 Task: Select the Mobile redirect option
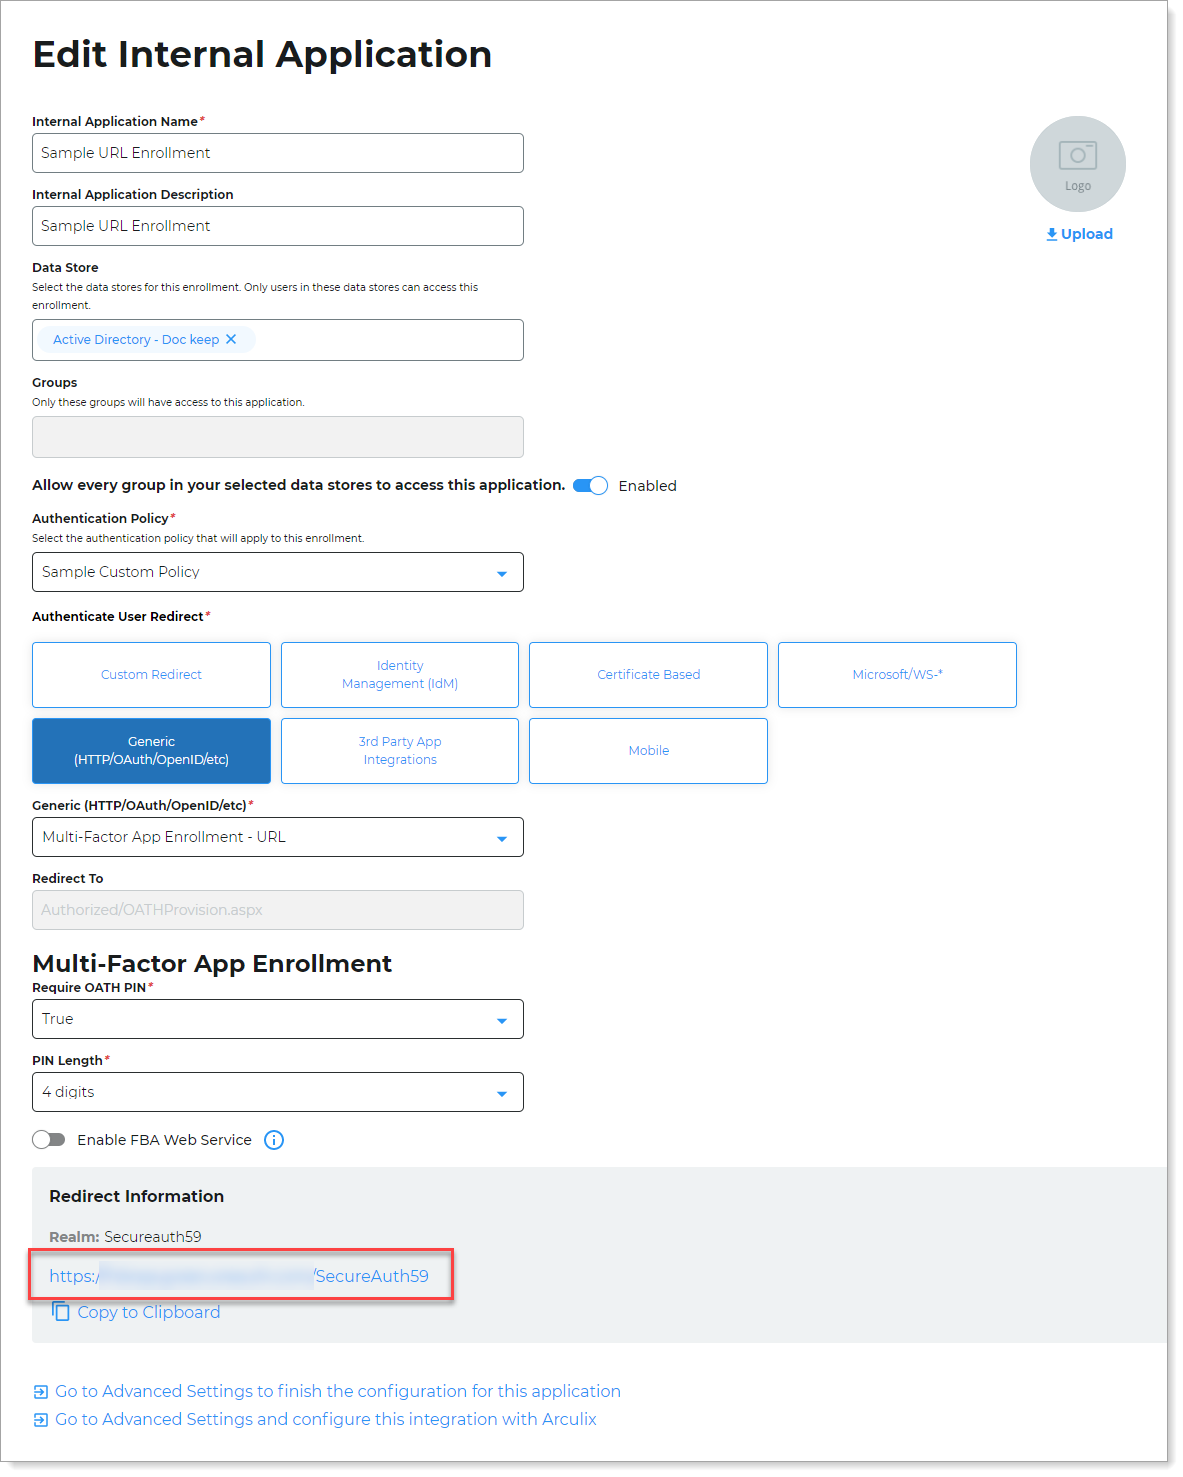pos(648,750)
